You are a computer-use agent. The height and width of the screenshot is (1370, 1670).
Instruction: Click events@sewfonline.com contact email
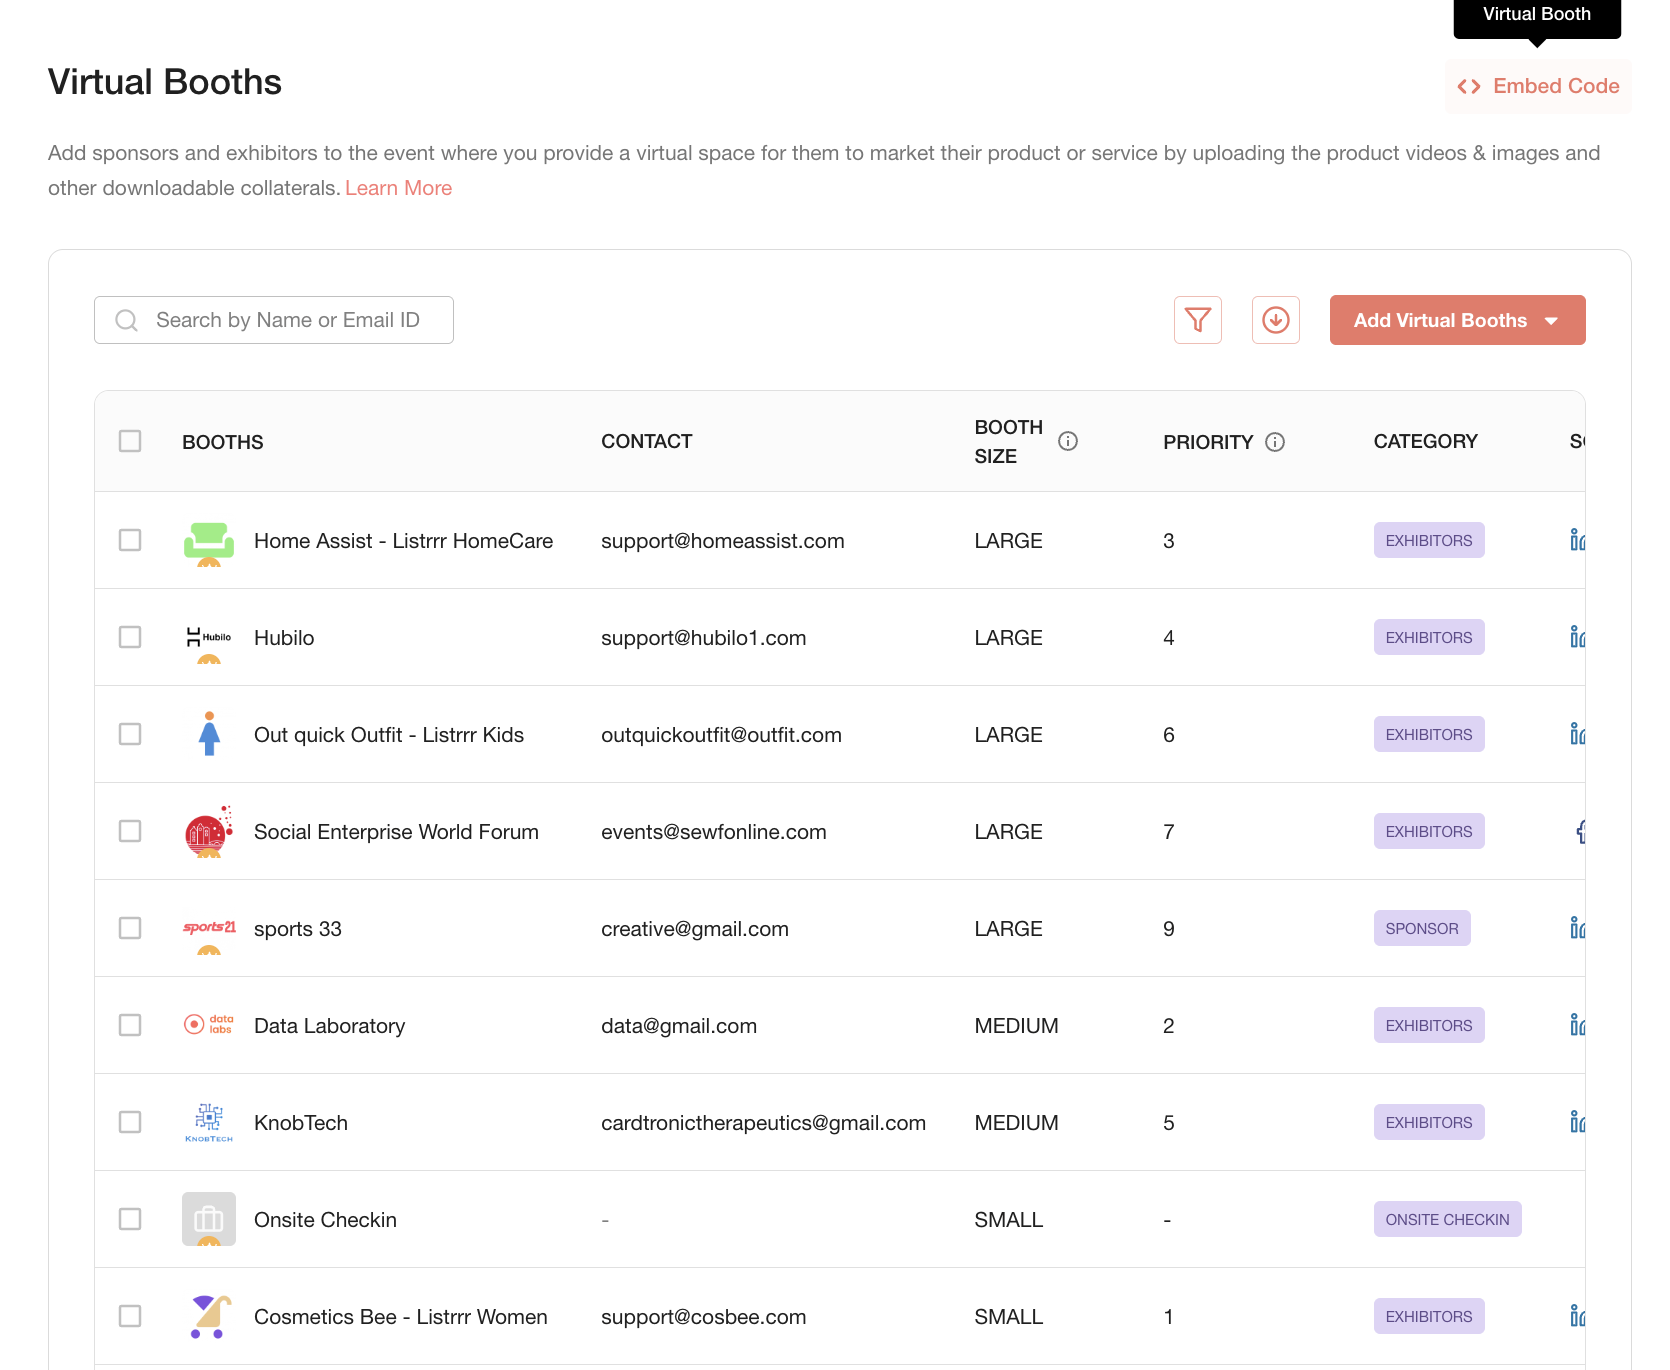tap(714, 832)
